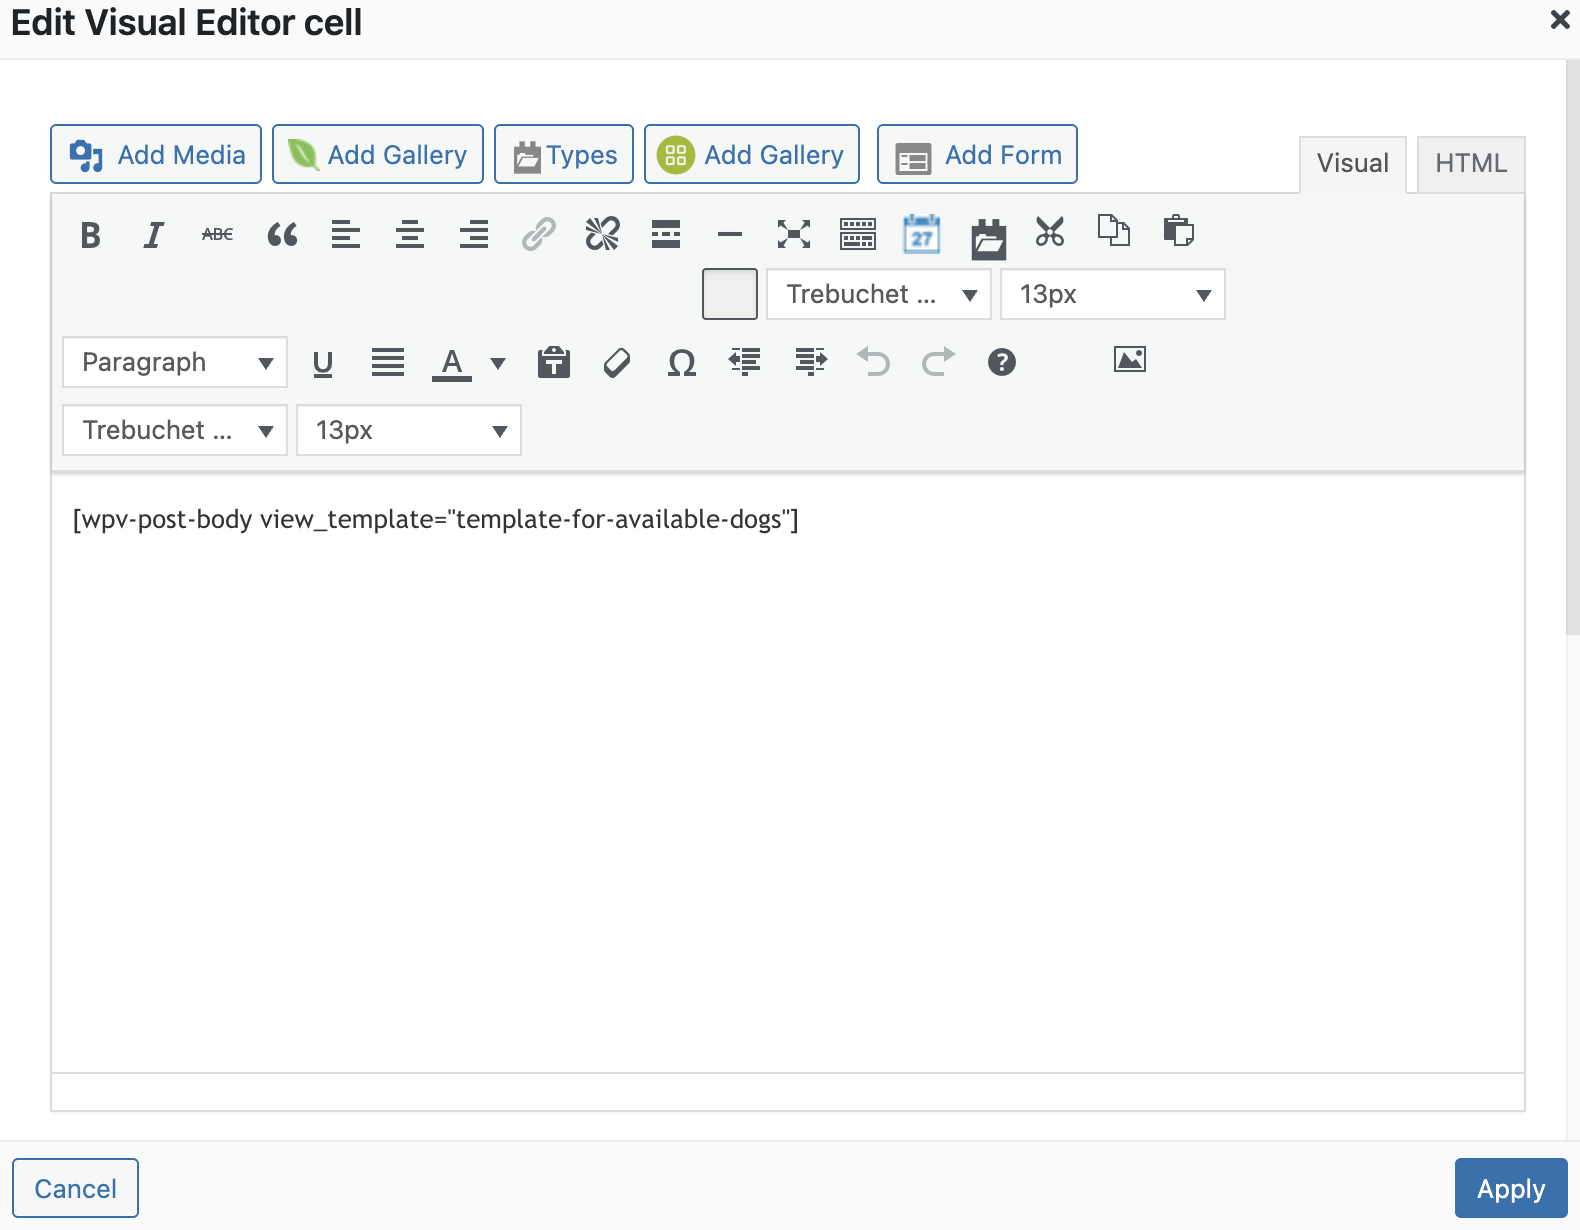Click the cut scissors icon
1580x1230 pixels.
pos(1050,233)
